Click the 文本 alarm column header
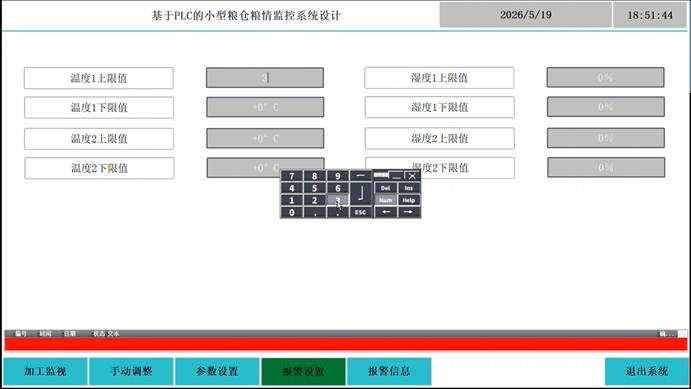Screen dimensions: 691x389 [113, 334]
